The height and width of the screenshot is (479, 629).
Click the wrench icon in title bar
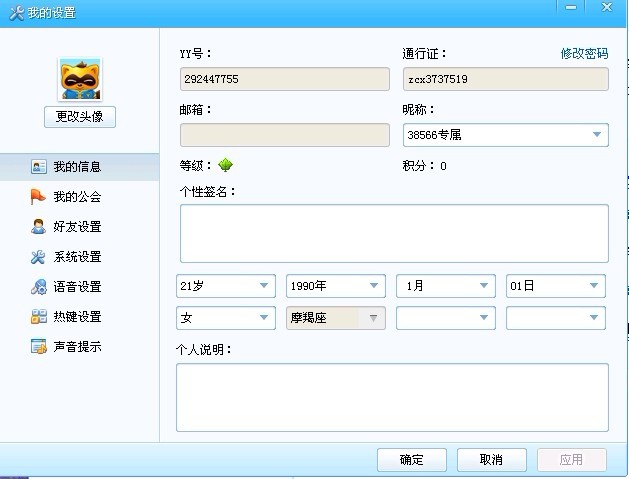point(16,13)
